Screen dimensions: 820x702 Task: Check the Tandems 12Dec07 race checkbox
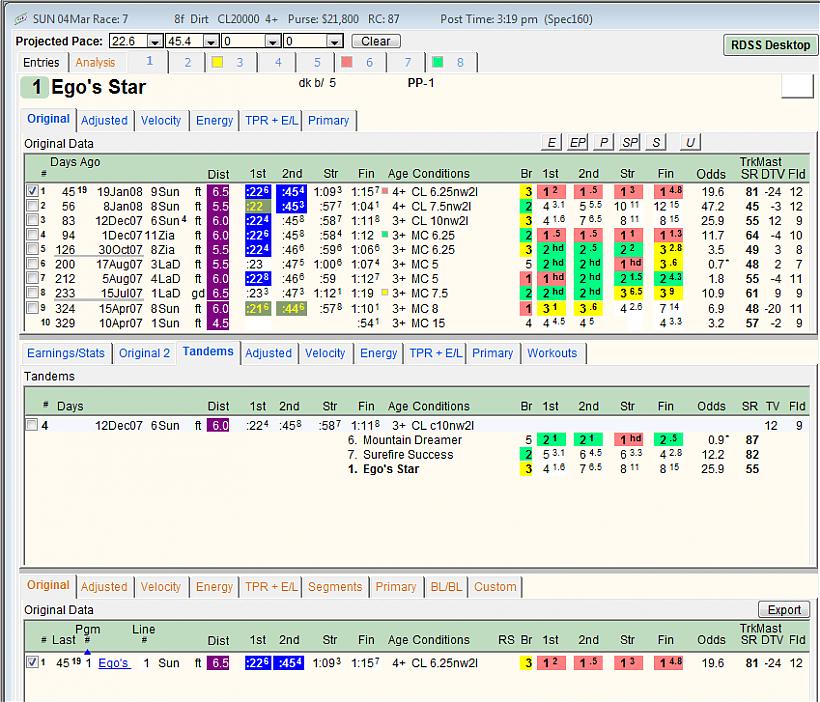tap(32, 425)
